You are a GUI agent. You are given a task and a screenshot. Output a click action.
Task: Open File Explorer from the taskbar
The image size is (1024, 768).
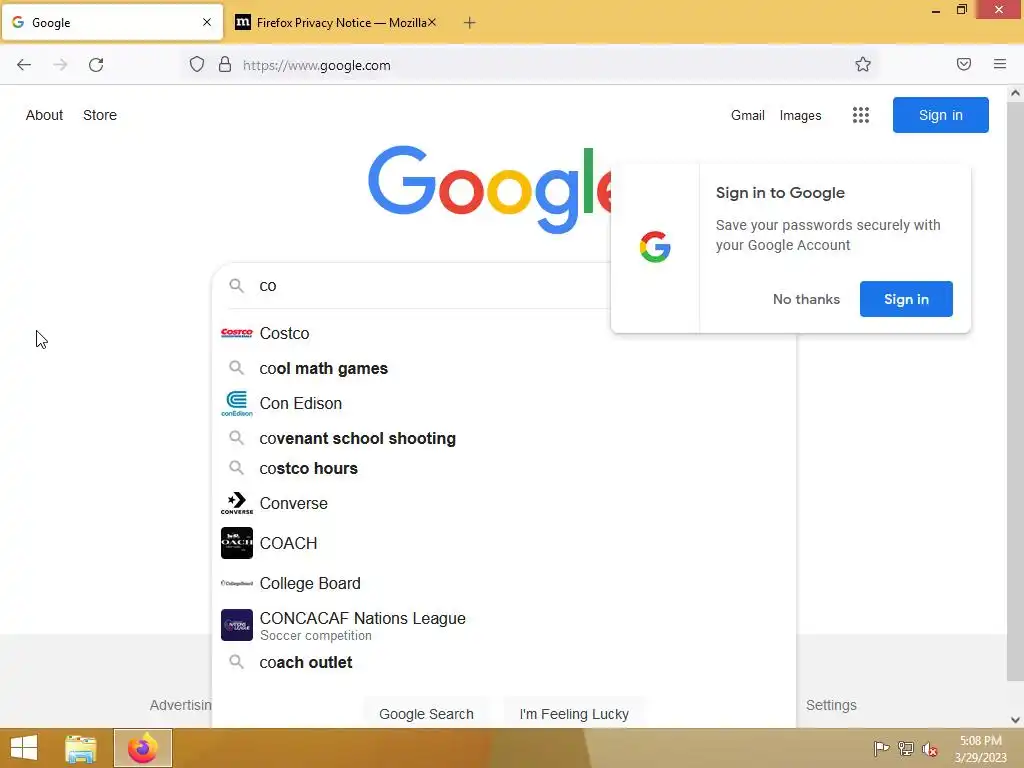[x=81, y=748]
